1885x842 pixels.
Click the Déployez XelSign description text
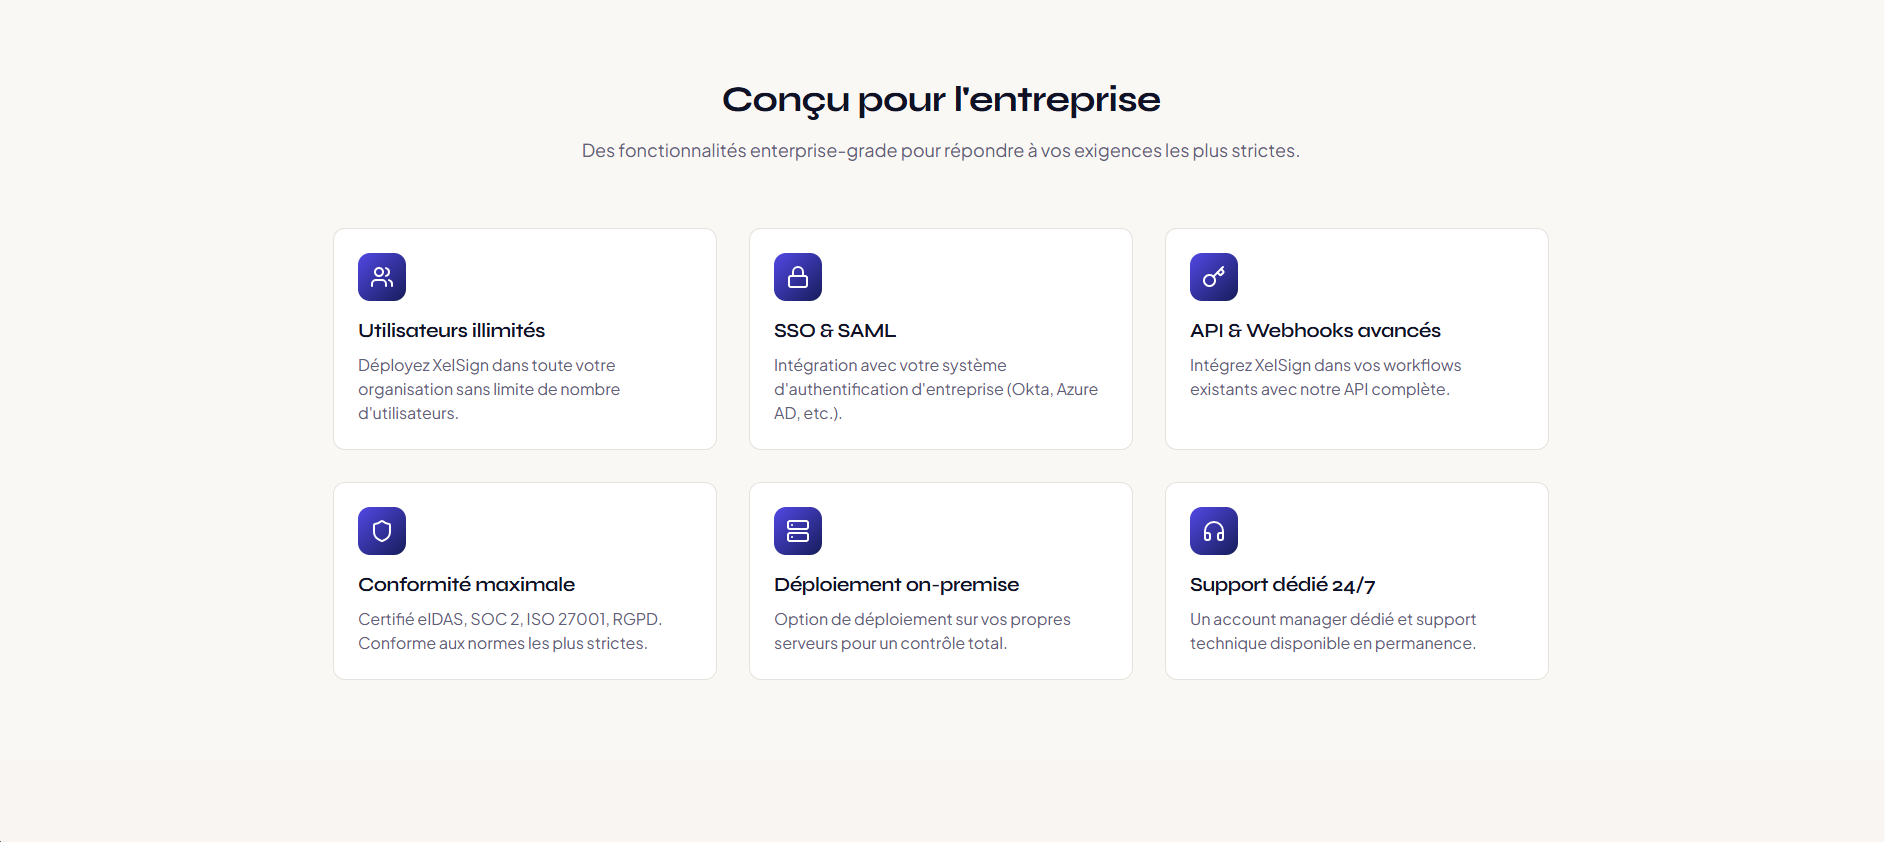[x=489, y=389]
